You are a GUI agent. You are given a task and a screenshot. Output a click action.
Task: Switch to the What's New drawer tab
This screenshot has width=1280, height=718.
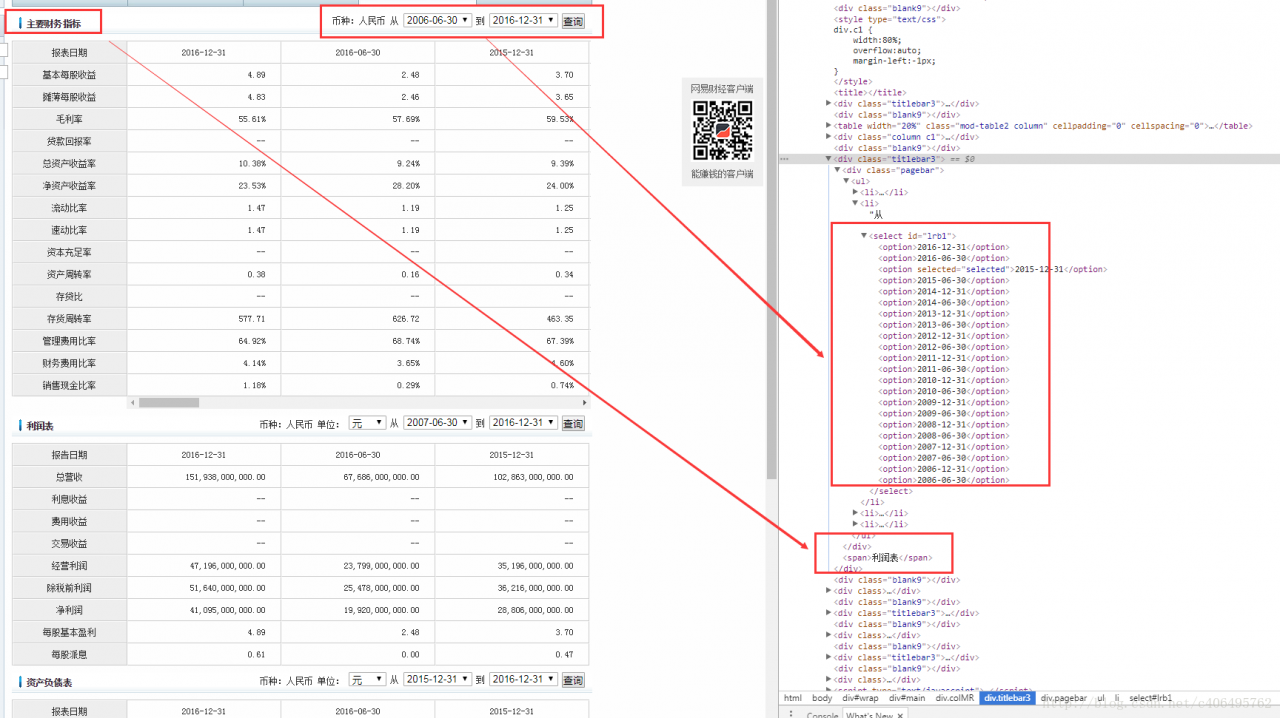tap(868, 715)
